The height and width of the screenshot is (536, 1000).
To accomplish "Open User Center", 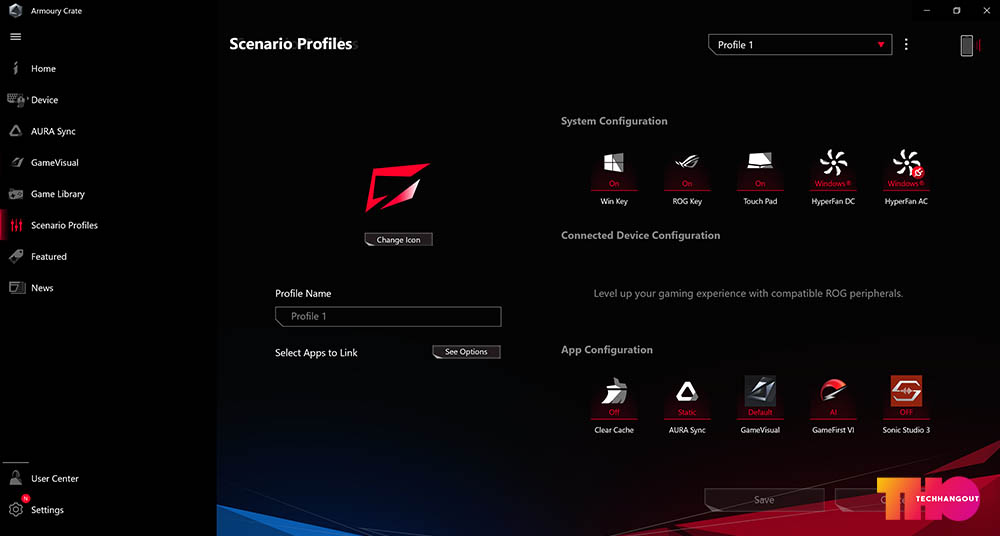I will coord(55,478).
